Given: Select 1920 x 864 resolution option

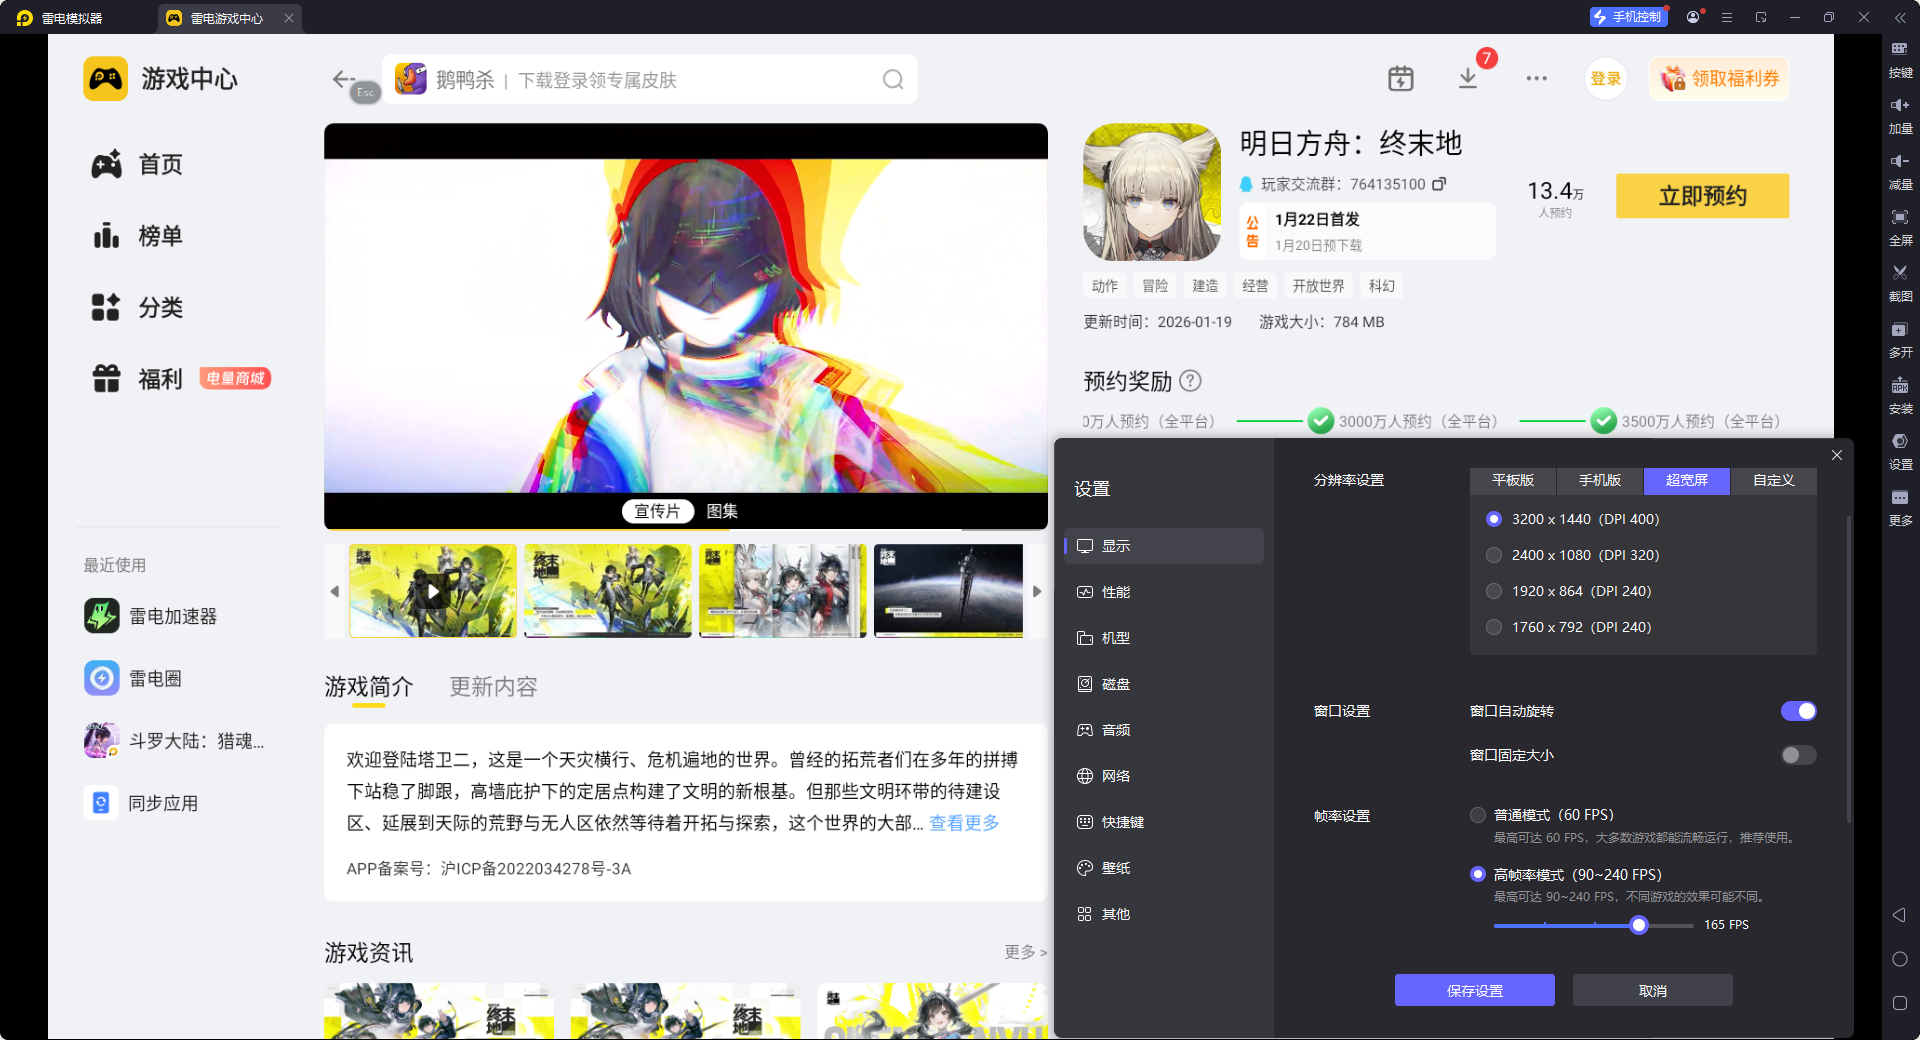Looking at the screenshot, I should click(x=1494, y=591).
